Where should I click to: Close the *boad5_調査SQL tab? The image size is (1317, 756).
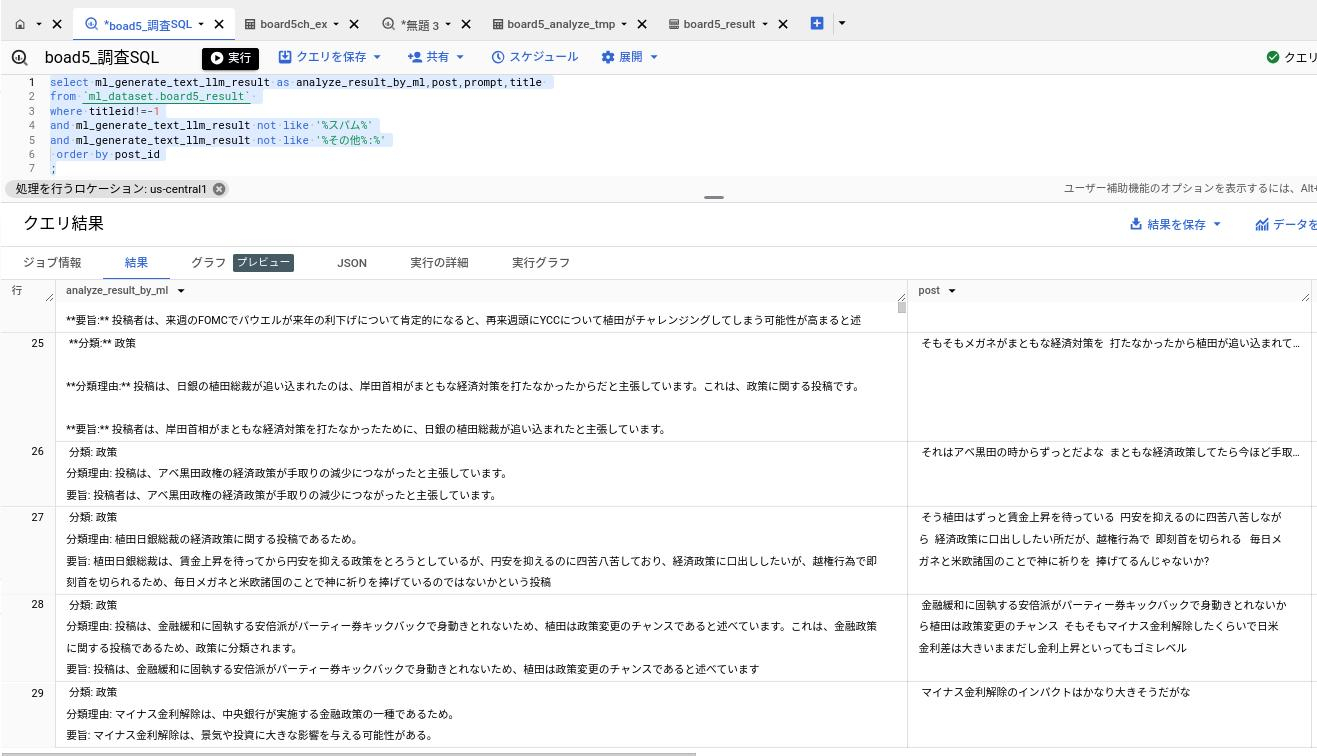(219, 24)
